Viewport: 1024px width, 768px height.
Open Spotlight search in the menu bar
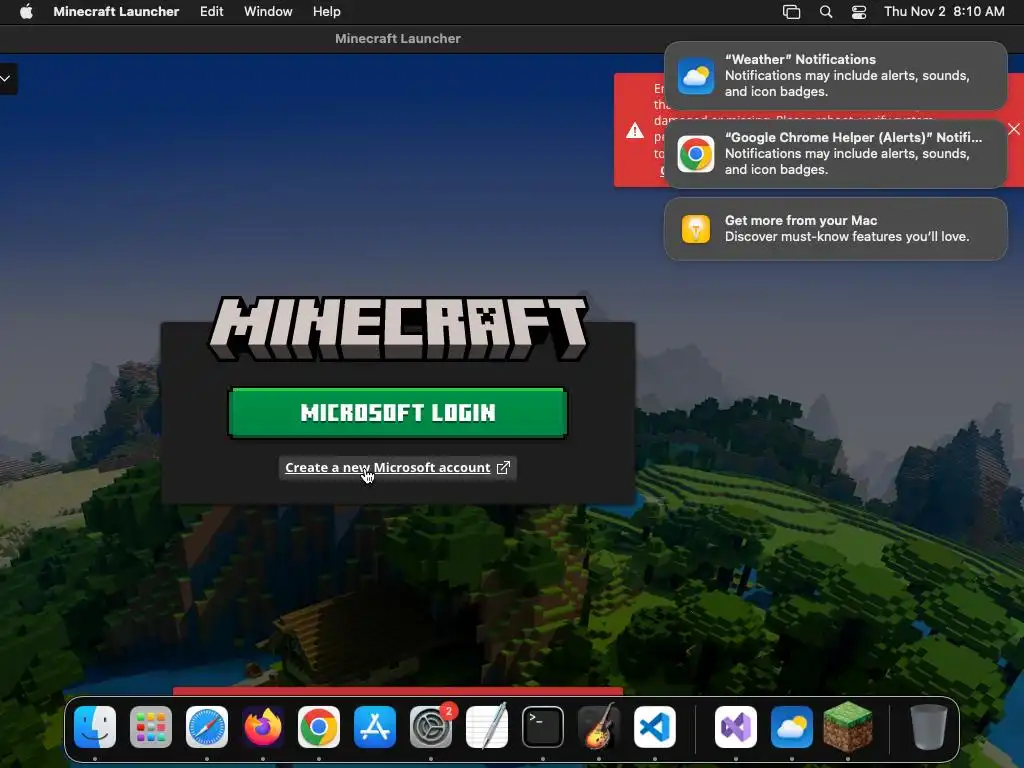(x=825, y=12)
